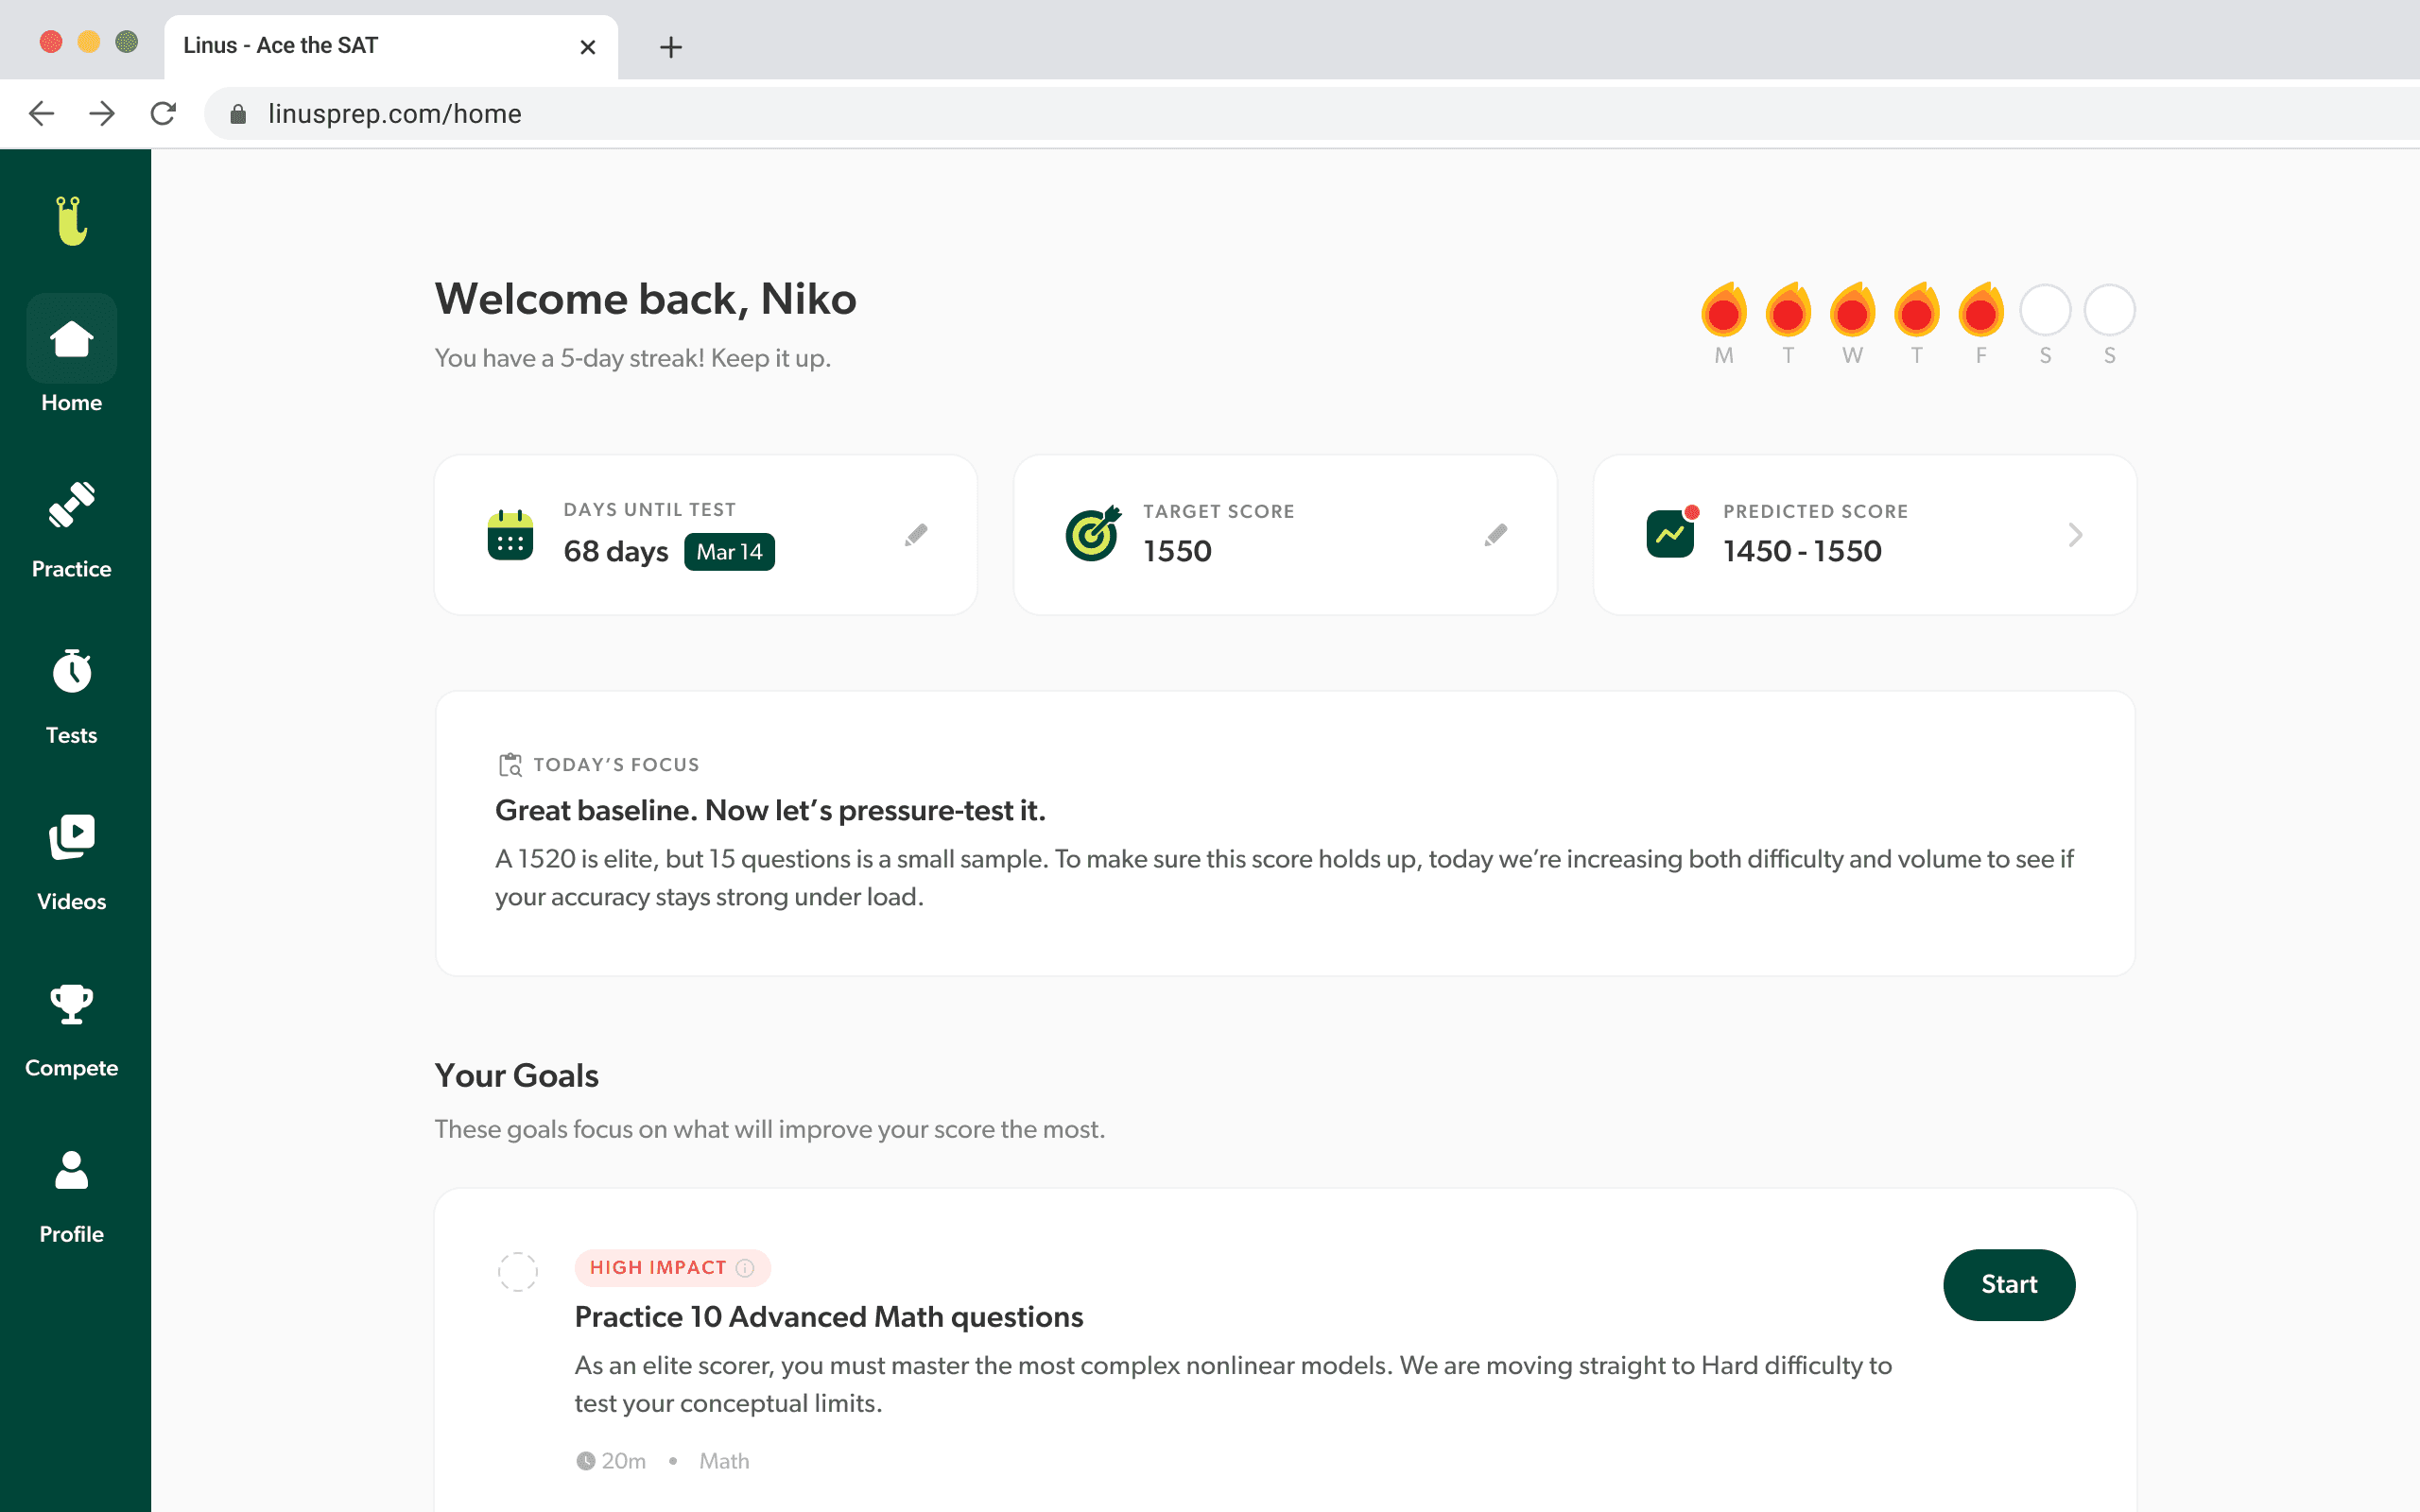Go to Tests stopwatch icon
This screenshot has height=1512, width=2420.
pyautogui.click(x=71, y=671)
